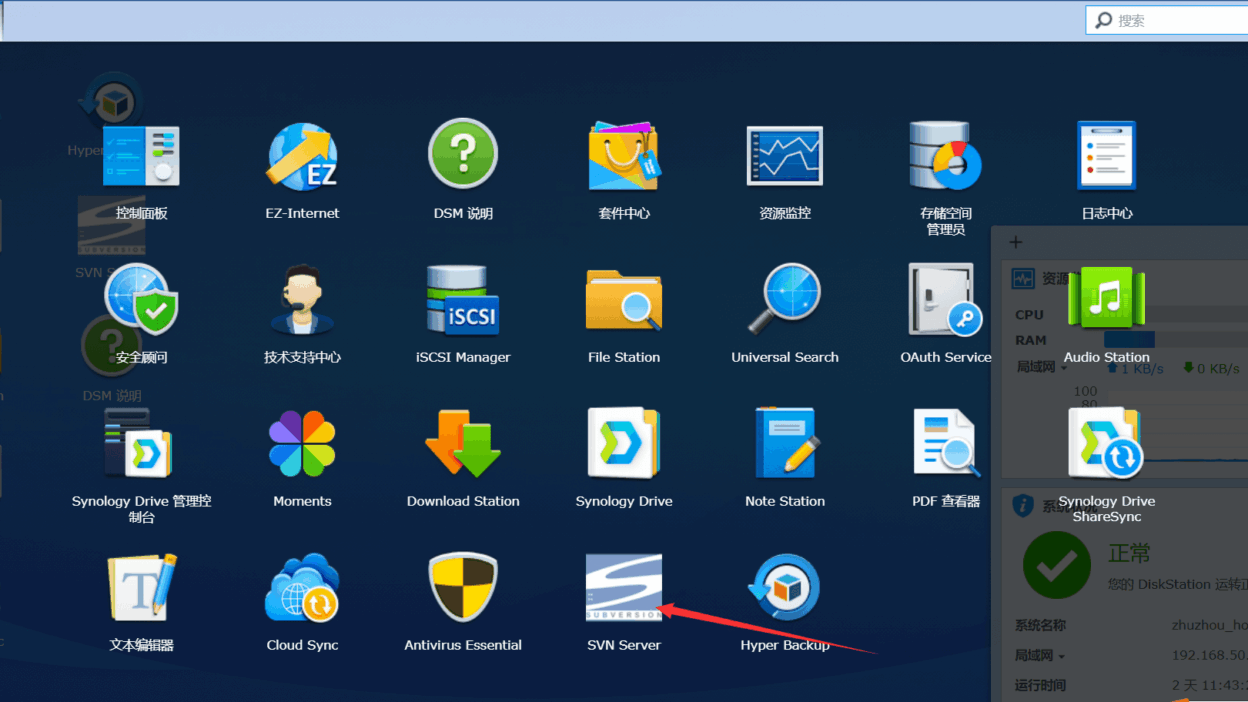The image size is (1248, 702).
Task: Start the EZ-Internet wizard
Action: tap(302, 157)
